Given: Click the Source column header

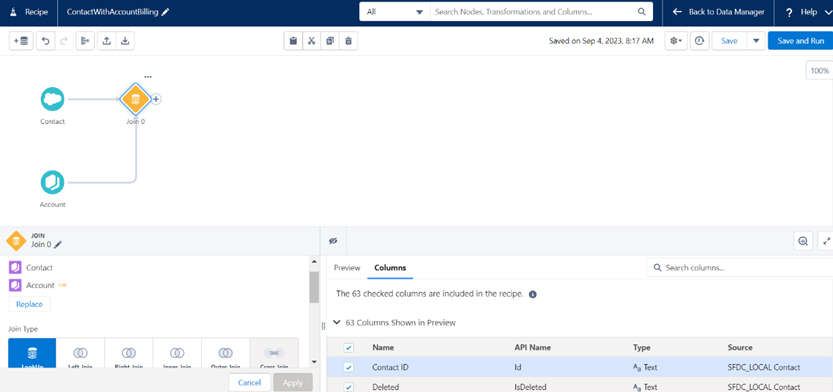Looking at the screenshot, I should pos(740,347).
